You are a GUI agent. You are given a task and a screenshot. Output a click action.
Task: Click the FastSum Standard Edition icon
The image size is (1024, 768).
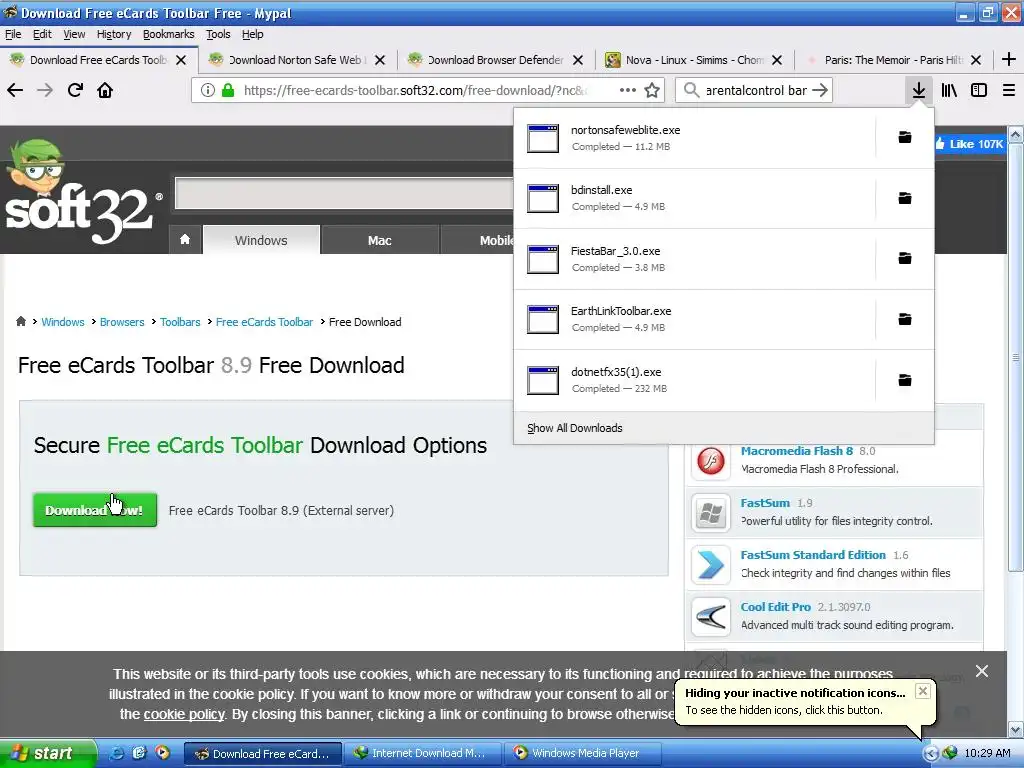click(711, 565)
